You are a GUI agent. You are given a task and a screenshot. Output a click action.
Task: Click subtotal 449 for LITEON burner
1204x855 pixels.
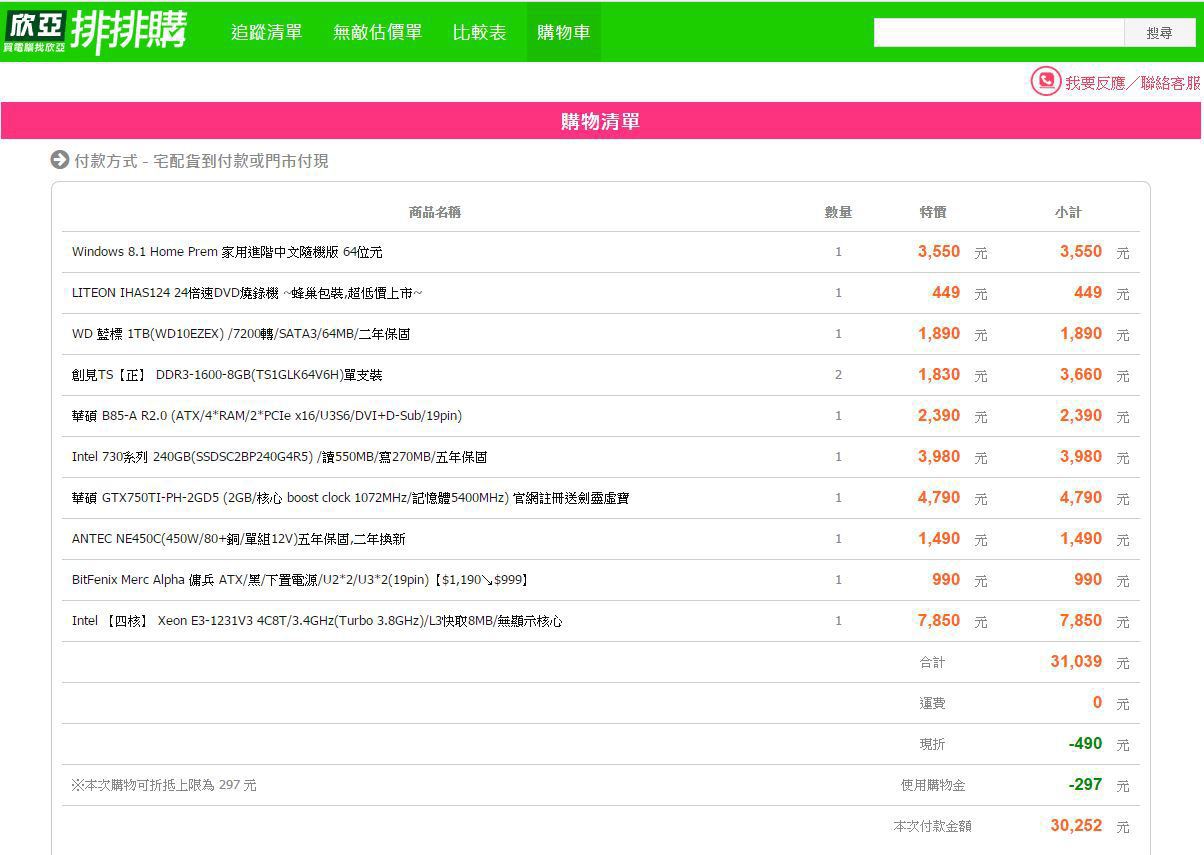tap(1088, 293)
